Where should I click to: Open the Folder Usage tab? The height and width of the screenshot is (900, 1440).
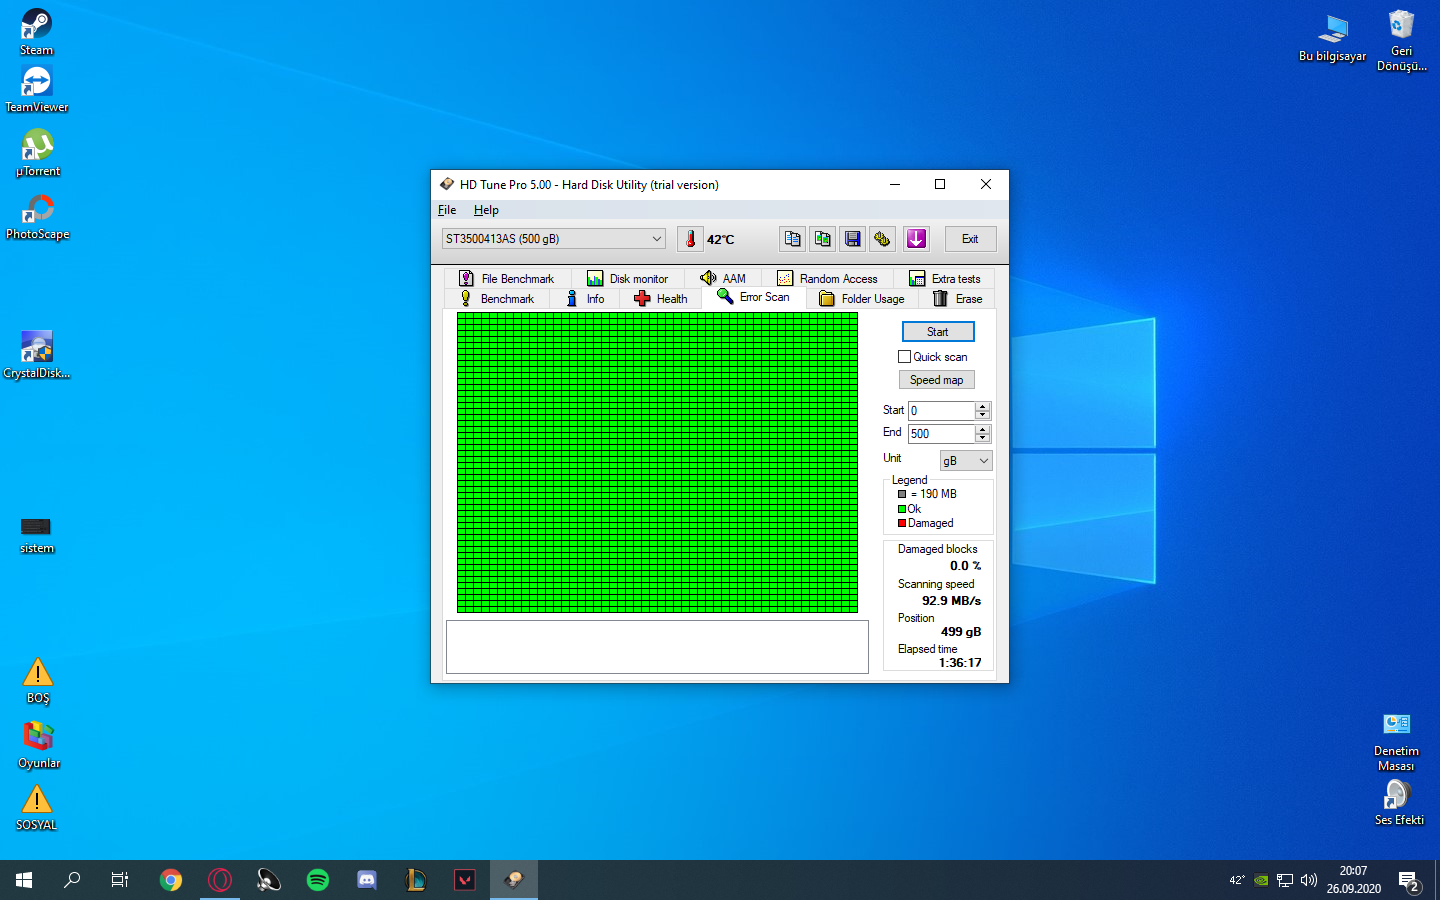[x=862, y=298]
